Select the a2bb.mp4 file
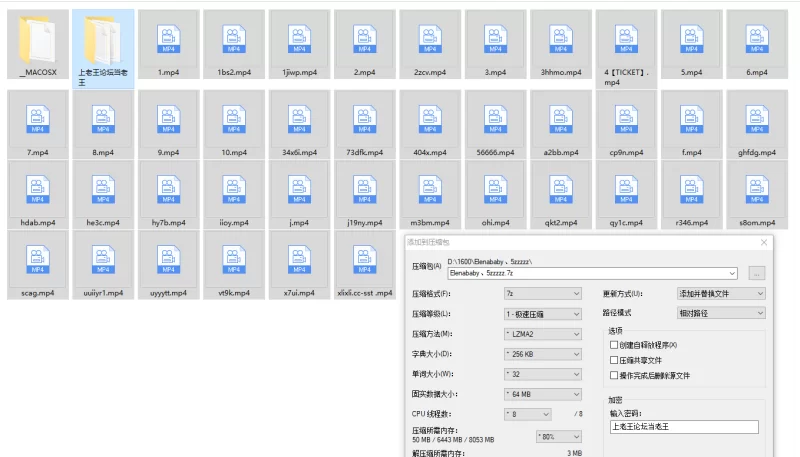This screenshot has height=457, width=800. pyautogui.click(x=561, y=124)
